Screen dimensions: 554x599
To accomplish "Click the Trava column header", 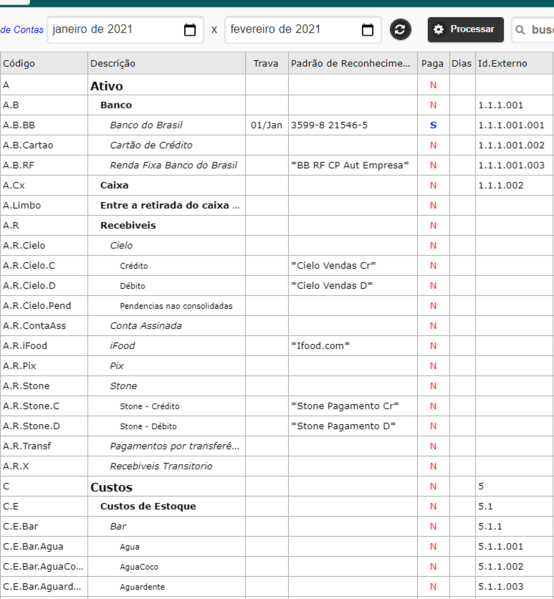I will coord(267,63).
